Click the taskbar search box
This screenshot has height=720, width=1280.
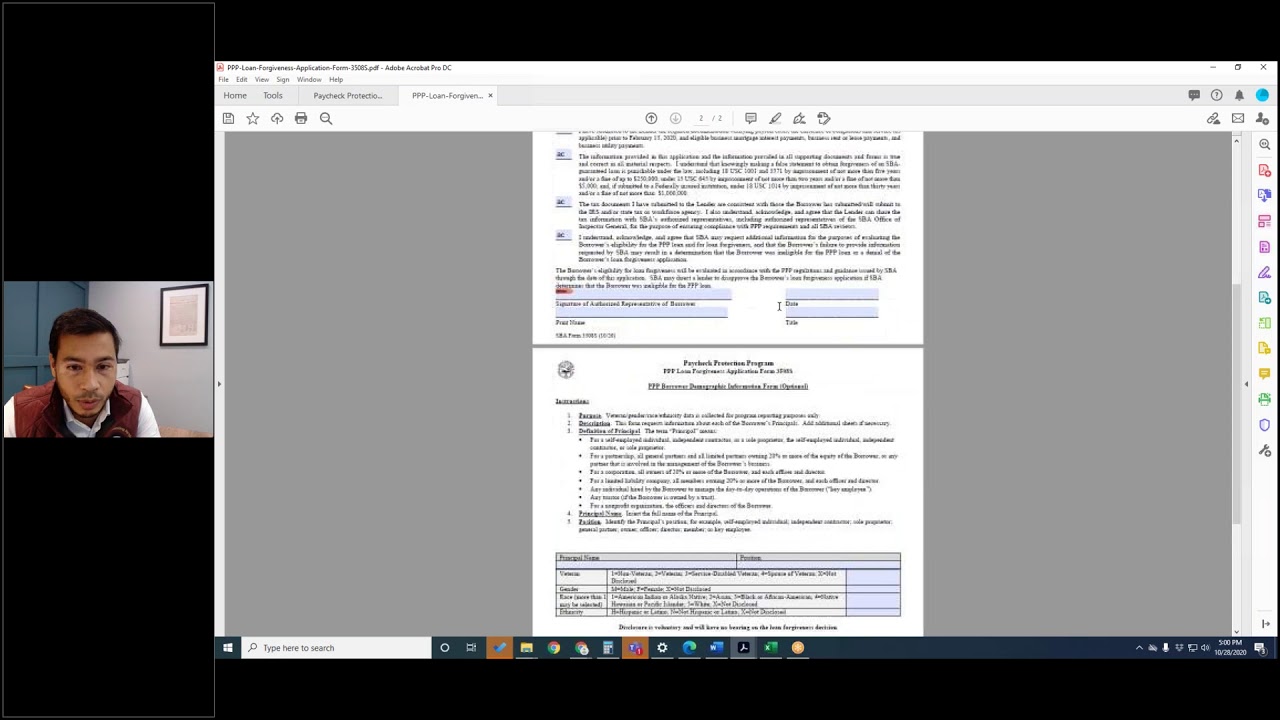336,648
